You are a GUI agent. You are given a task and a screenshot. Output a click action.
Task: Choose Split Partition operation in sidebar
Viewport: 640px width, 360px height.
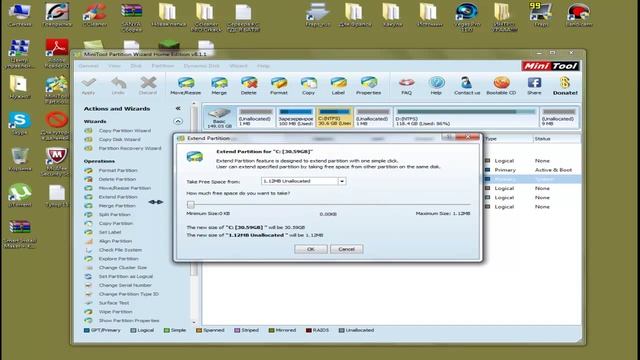click(115, 215)
